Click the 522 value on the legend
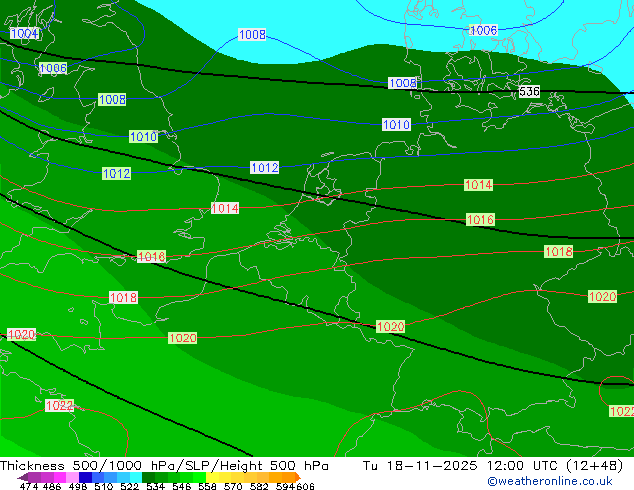Viewport: 634px width, 490px height. point(129,486)
